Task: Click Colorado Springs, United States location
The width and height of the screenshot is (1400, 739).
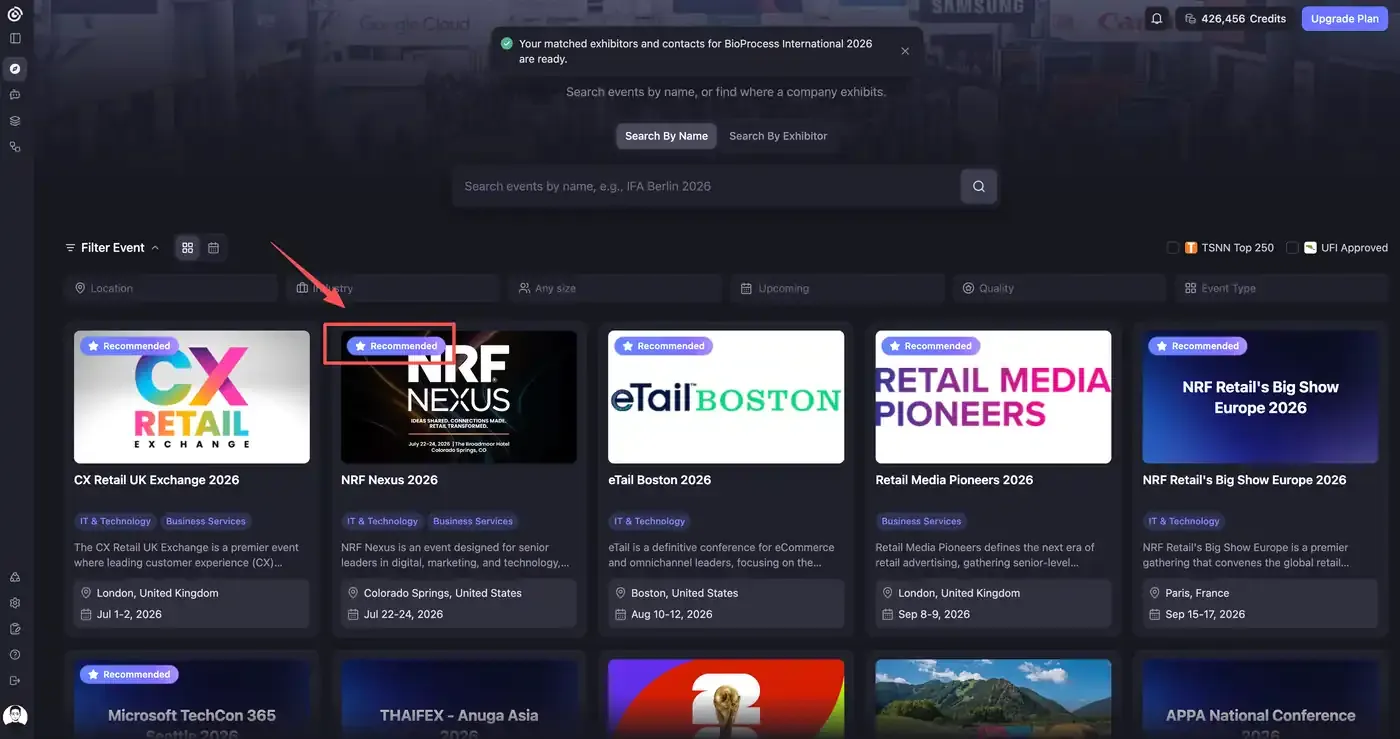Action: (443, 593)
